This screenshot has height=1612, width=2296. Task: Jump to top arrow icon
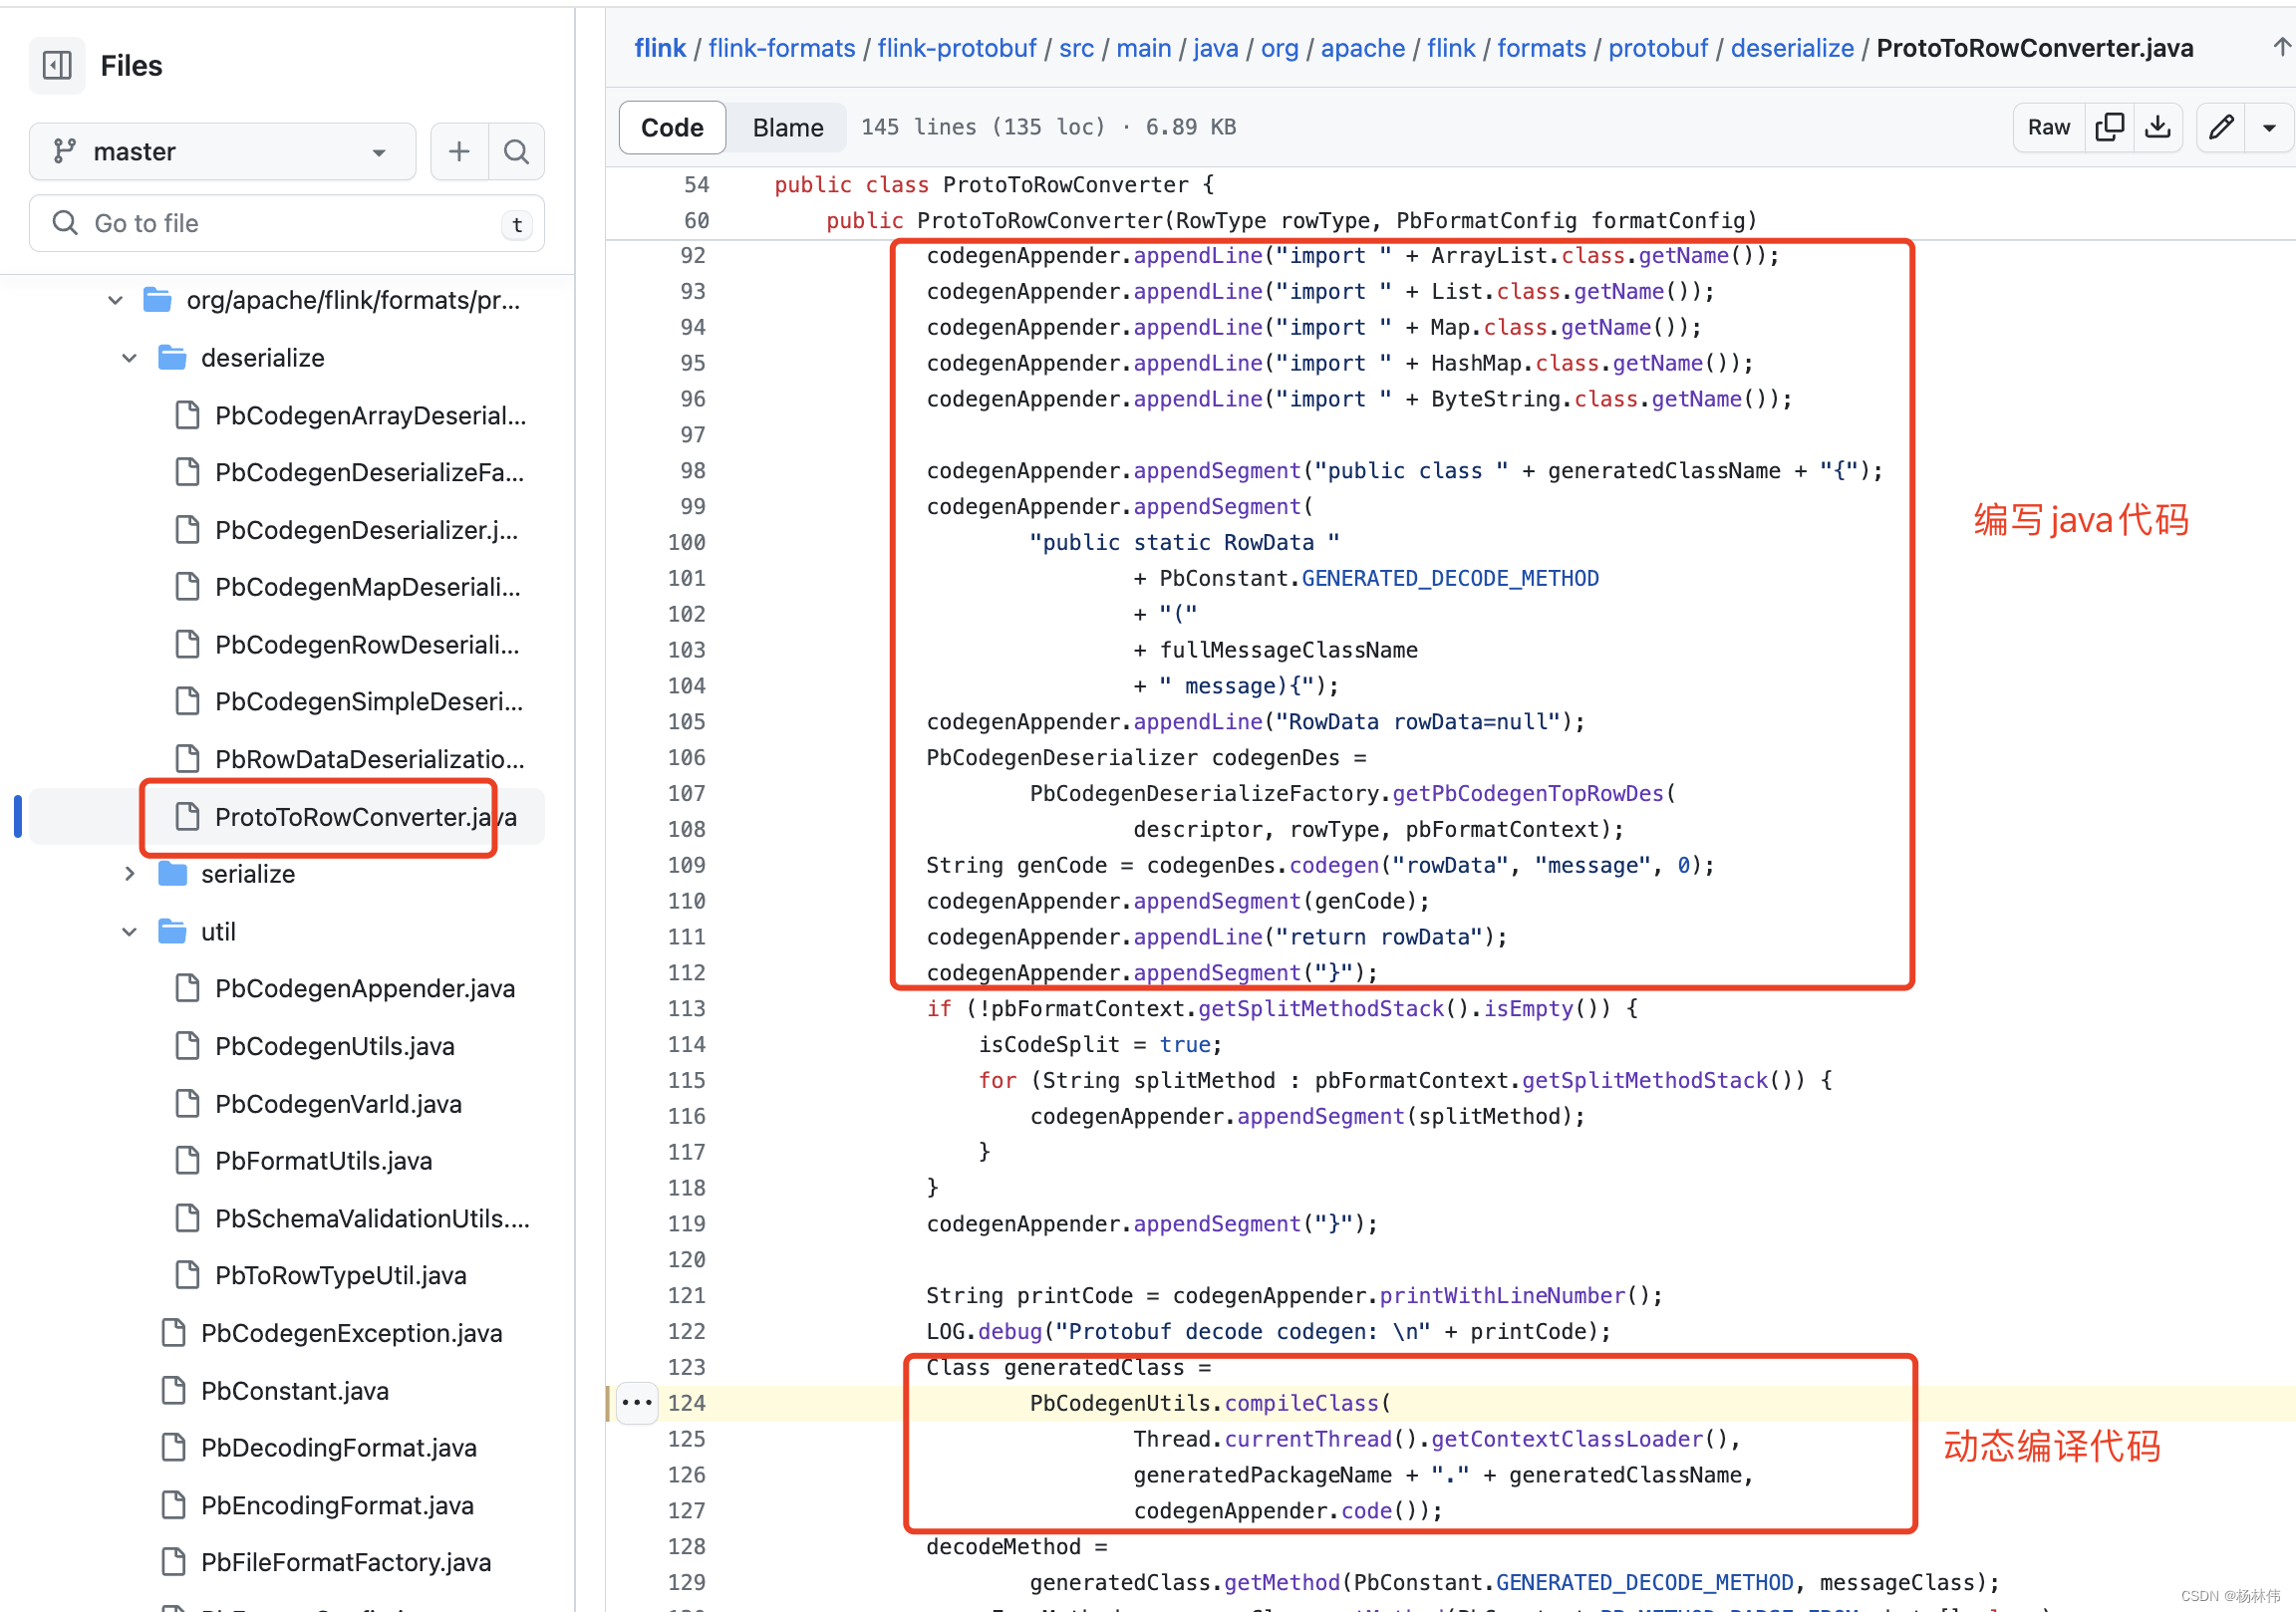pyautogui.click(x=2281, y=47)
